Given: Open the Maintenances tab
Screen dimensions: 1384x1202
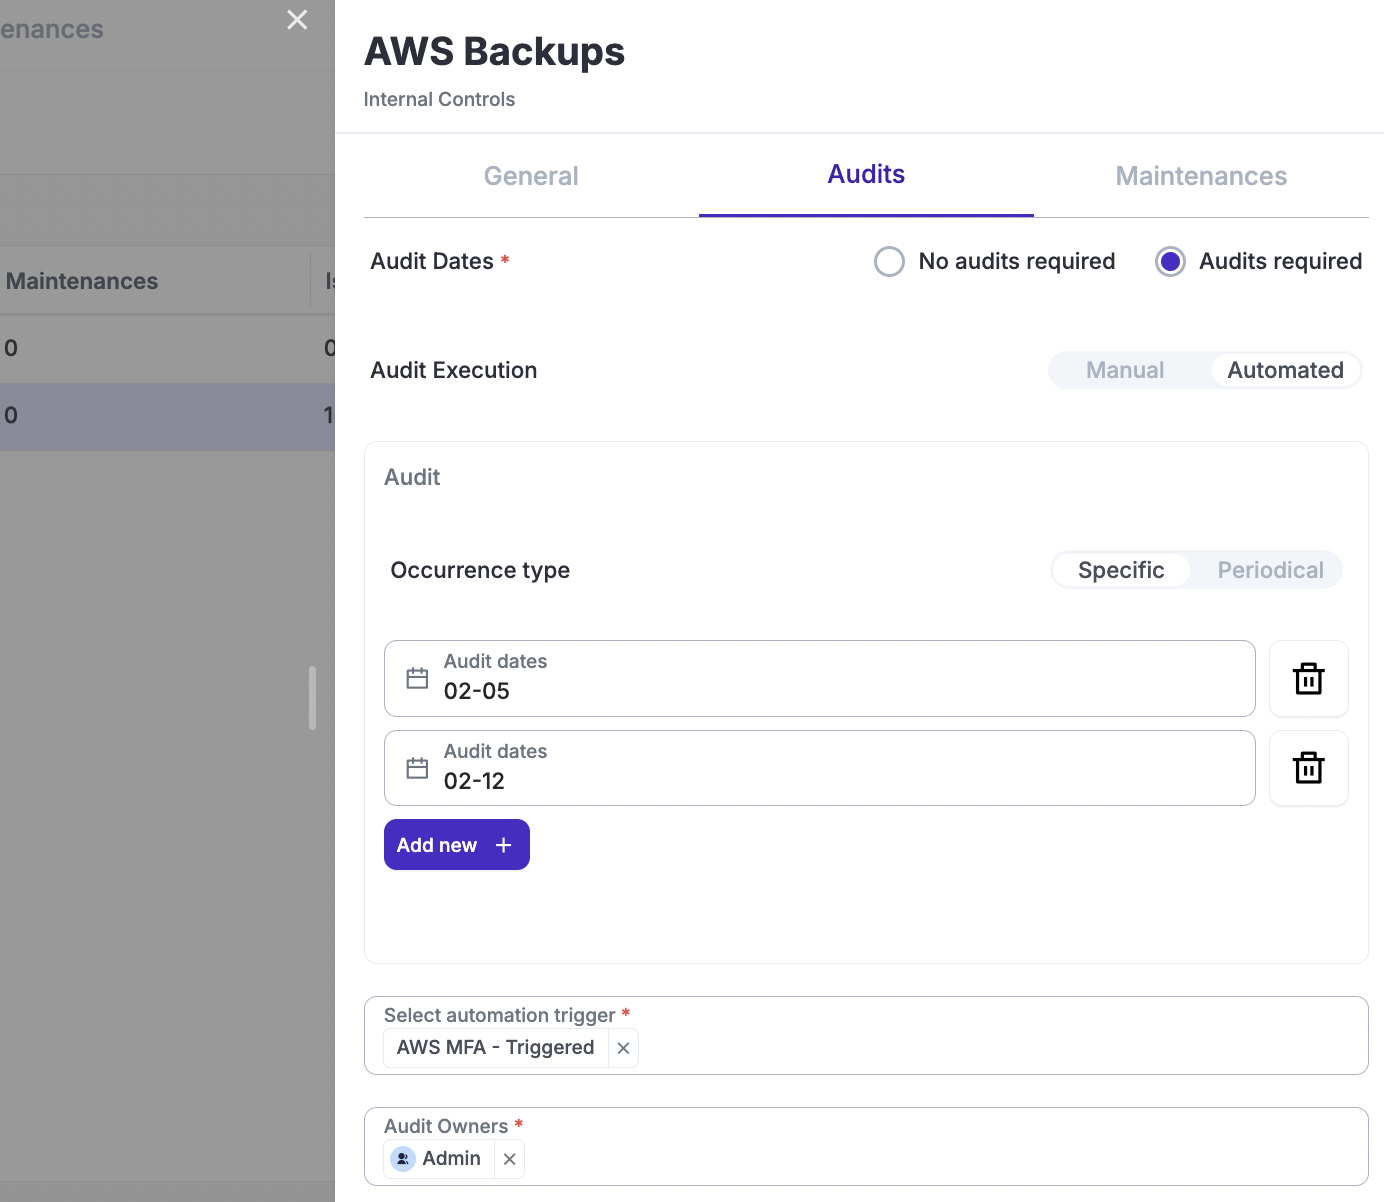Looking at the screenshot, I should click(1201, 176).
